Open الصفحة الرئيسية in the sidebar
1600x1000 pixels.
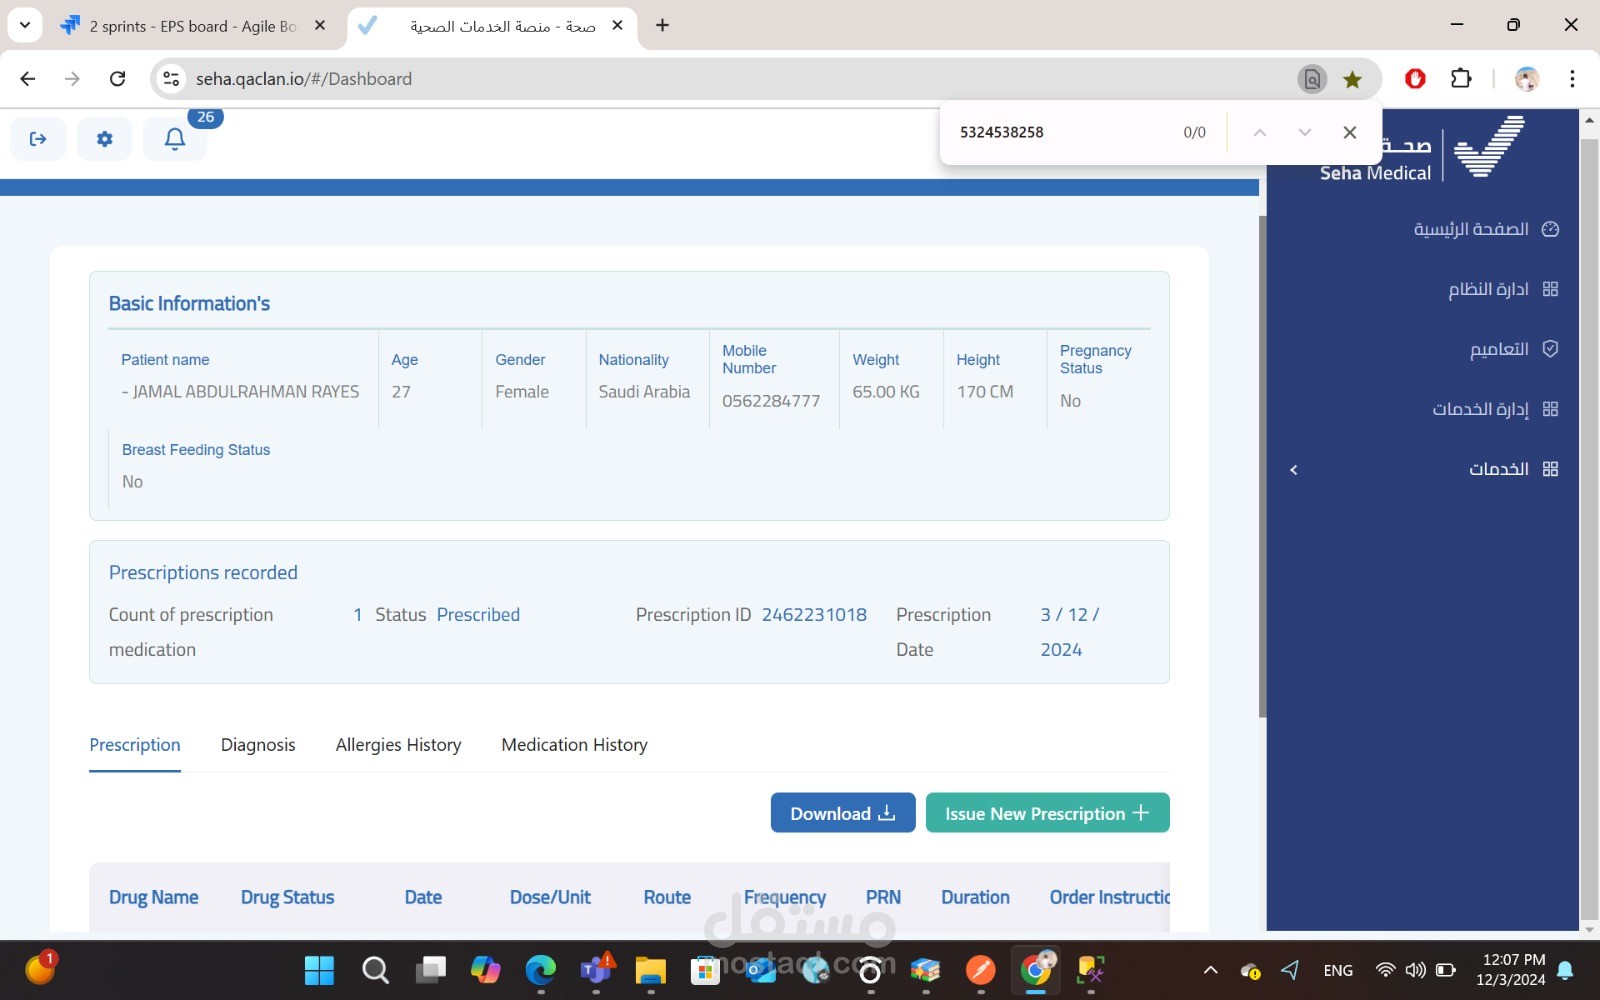pyautogui.click(x=1486, y=229)
